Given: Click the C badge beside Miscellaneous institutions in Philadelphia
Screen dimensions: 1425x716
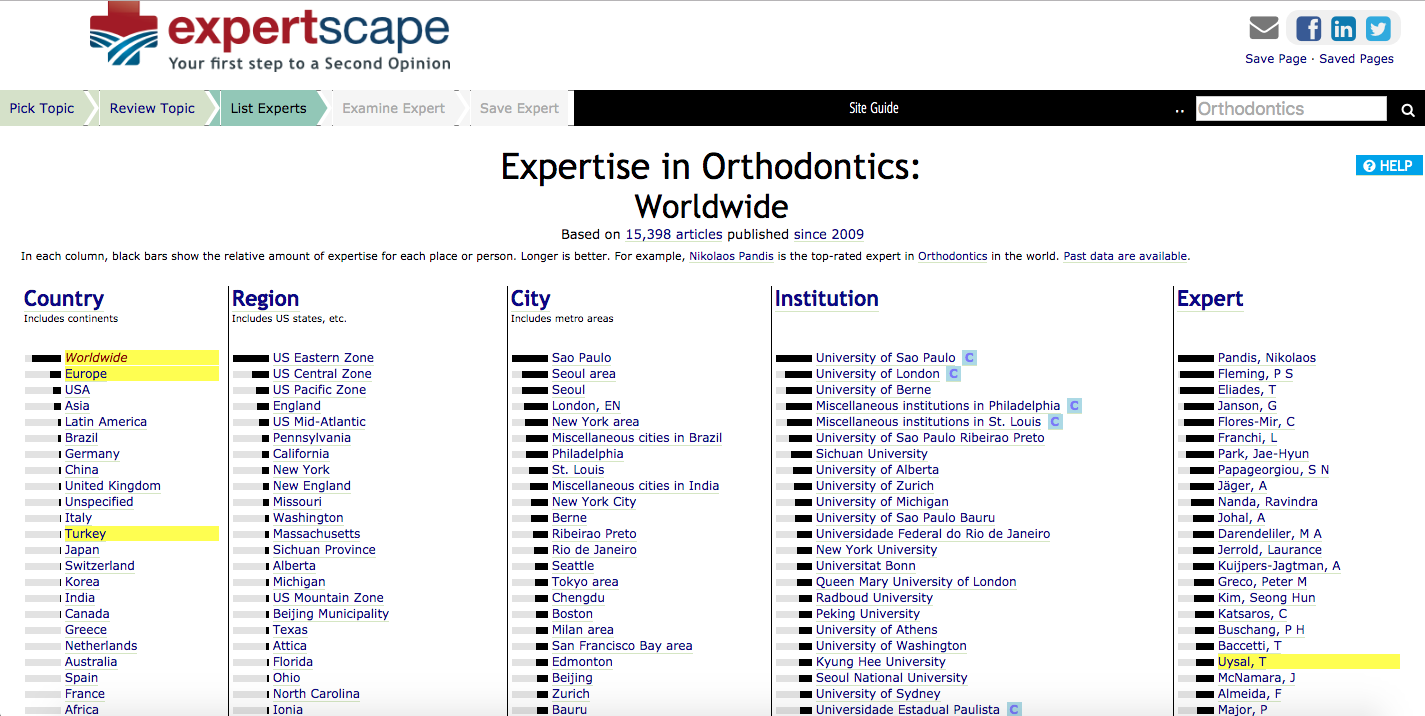Looking at the screenshot, I should [1074, 406].
